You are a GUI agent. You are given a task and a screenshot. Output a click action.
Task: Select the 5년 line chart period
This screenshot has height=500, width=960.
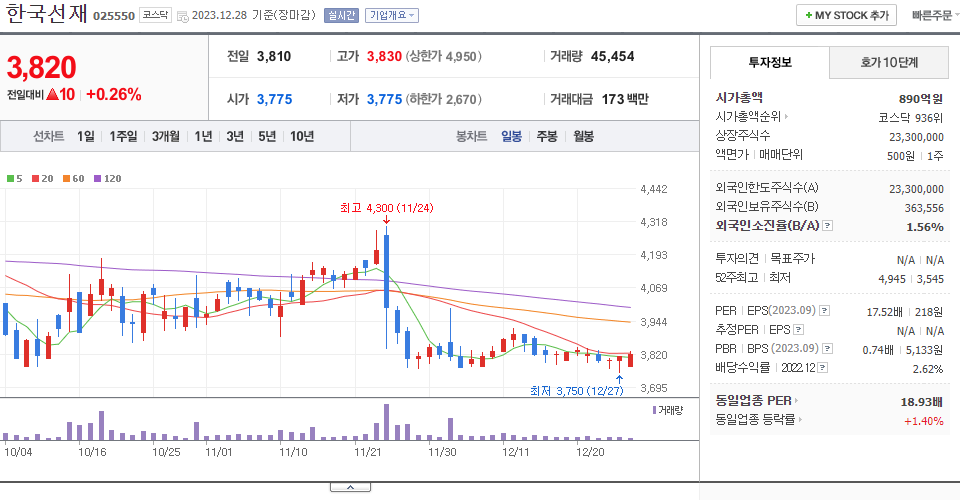click(267, 136)
